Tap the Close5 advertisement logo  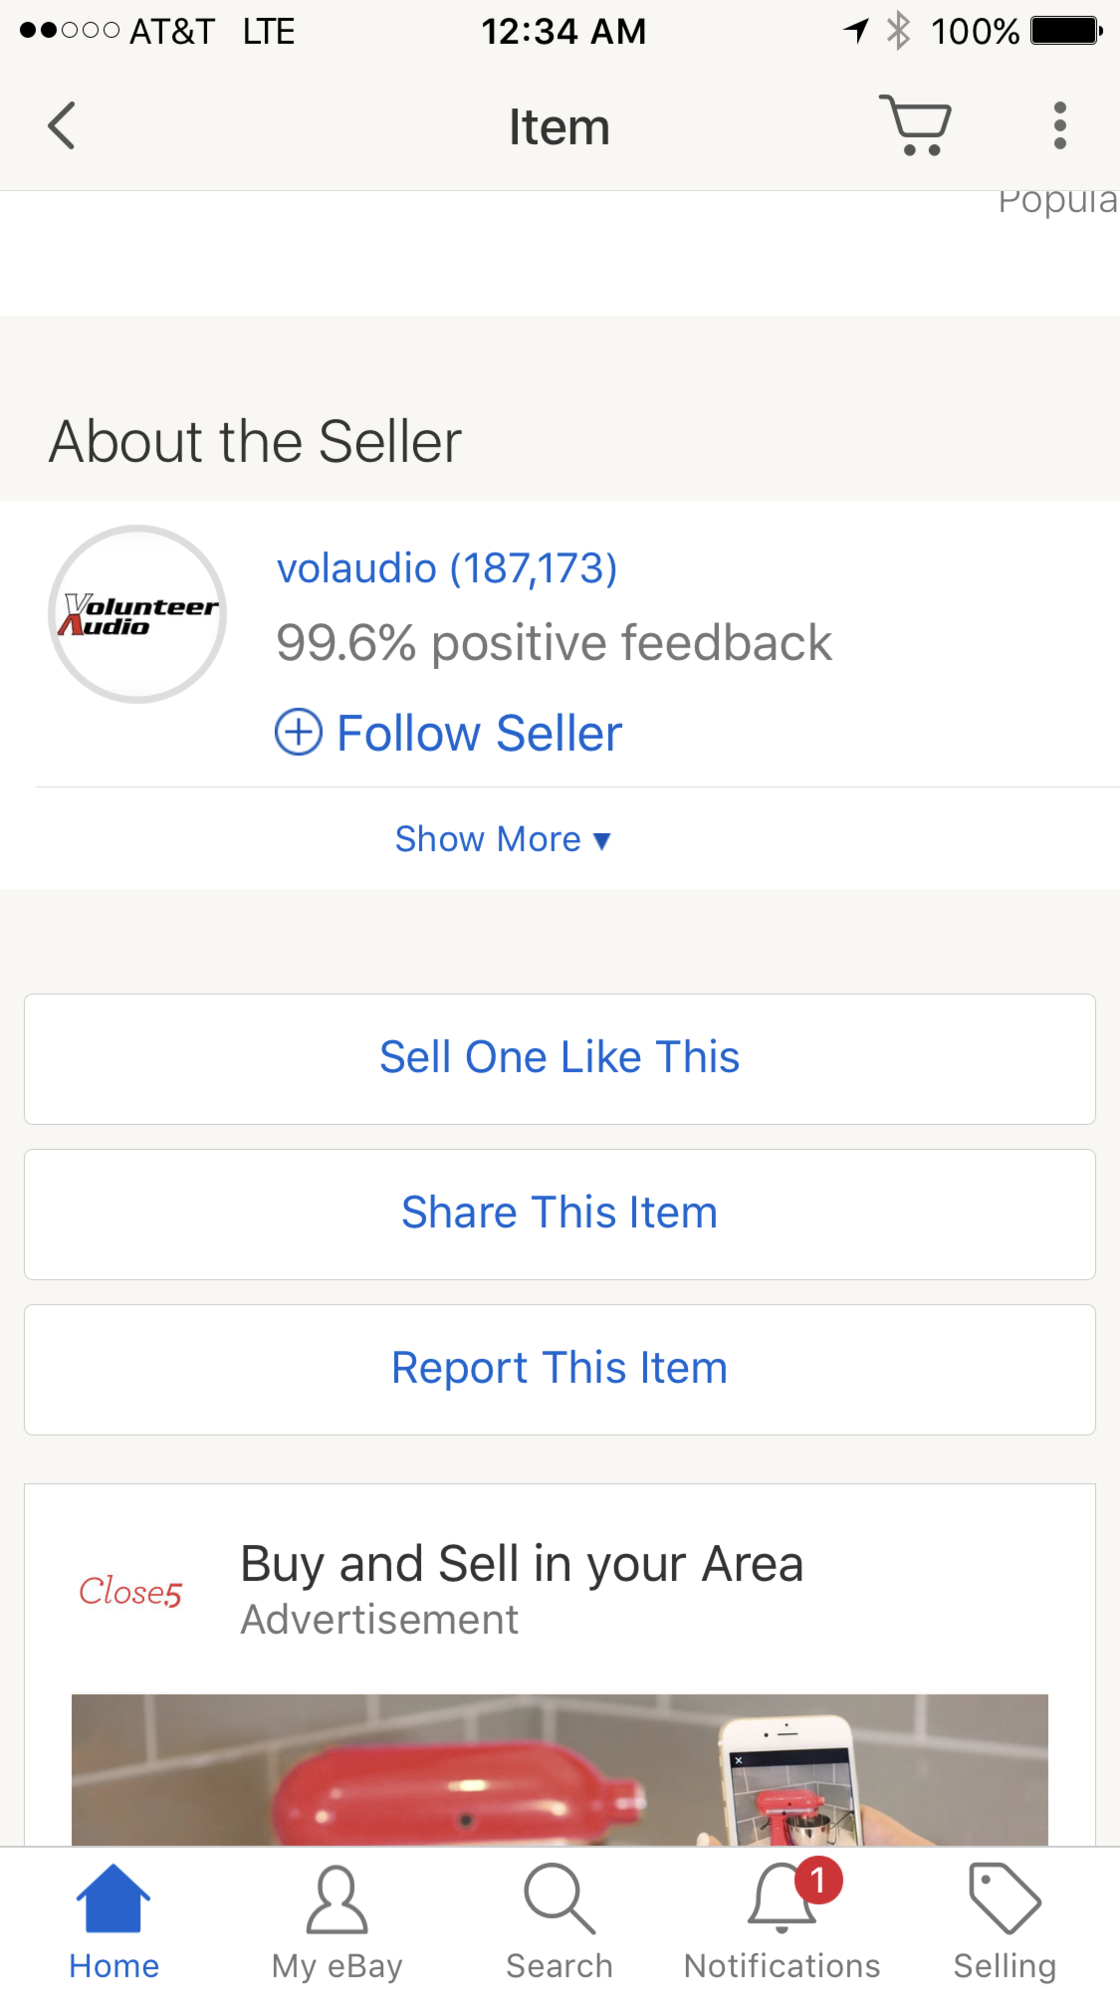131,1591
